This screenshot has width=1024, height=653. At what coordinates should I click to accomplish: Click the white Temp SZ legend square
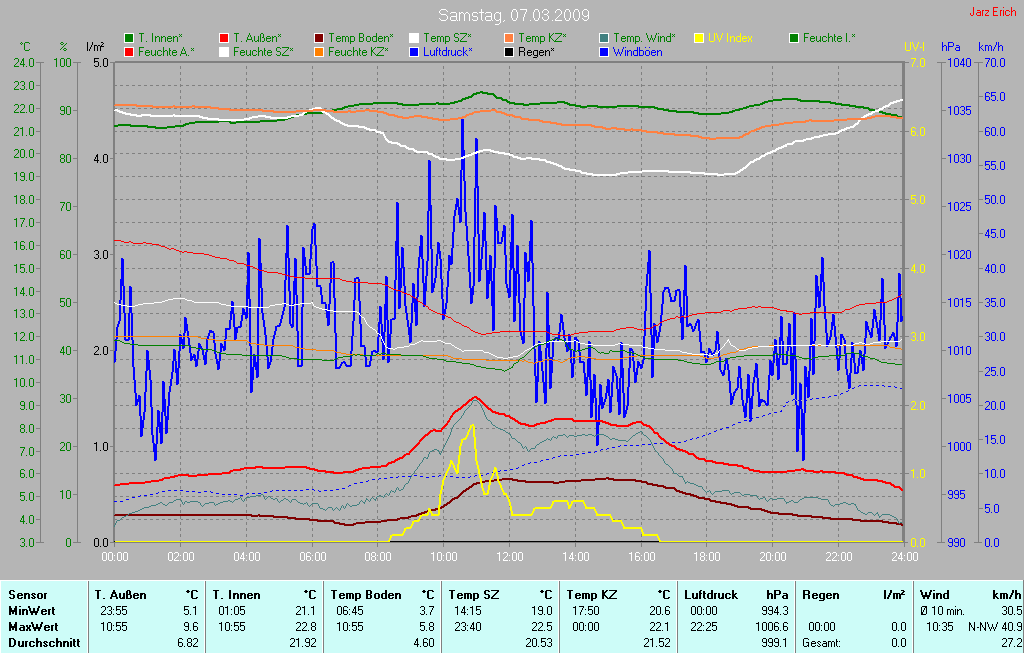click(414, 38)
